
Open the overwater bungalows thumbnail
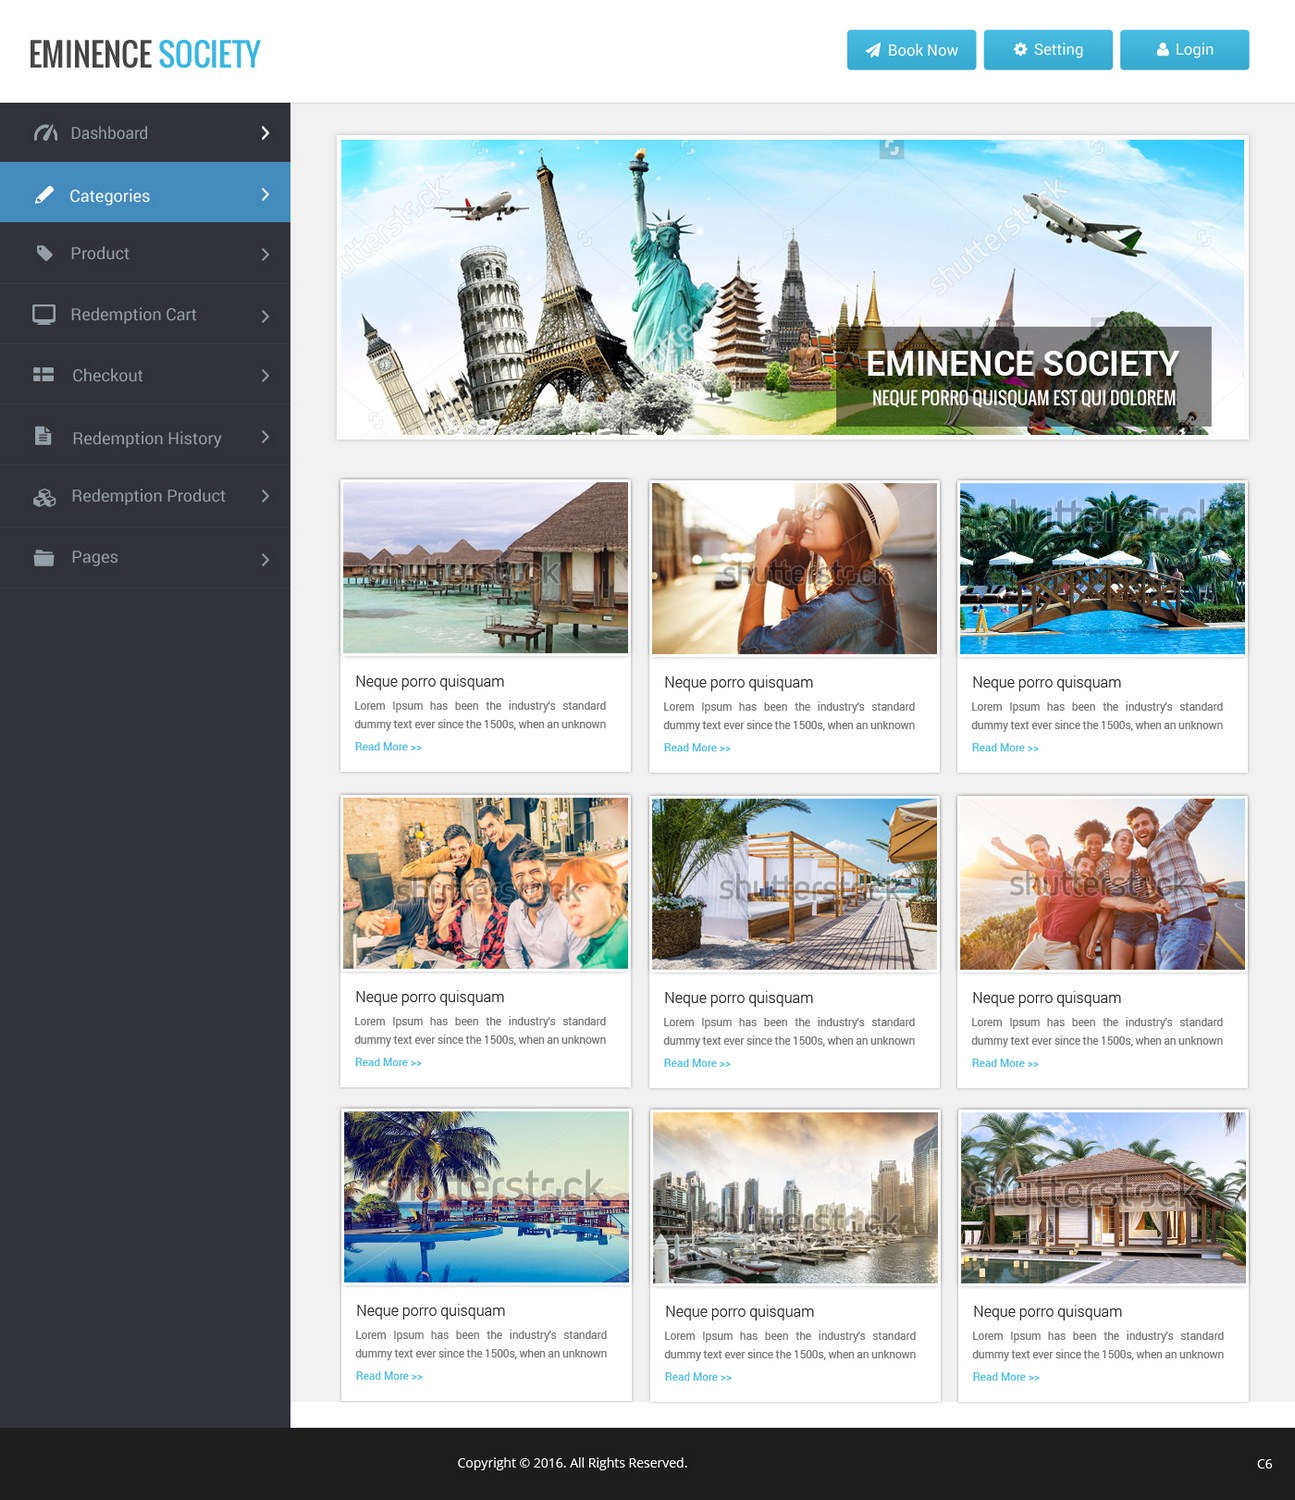click(486, 568)
